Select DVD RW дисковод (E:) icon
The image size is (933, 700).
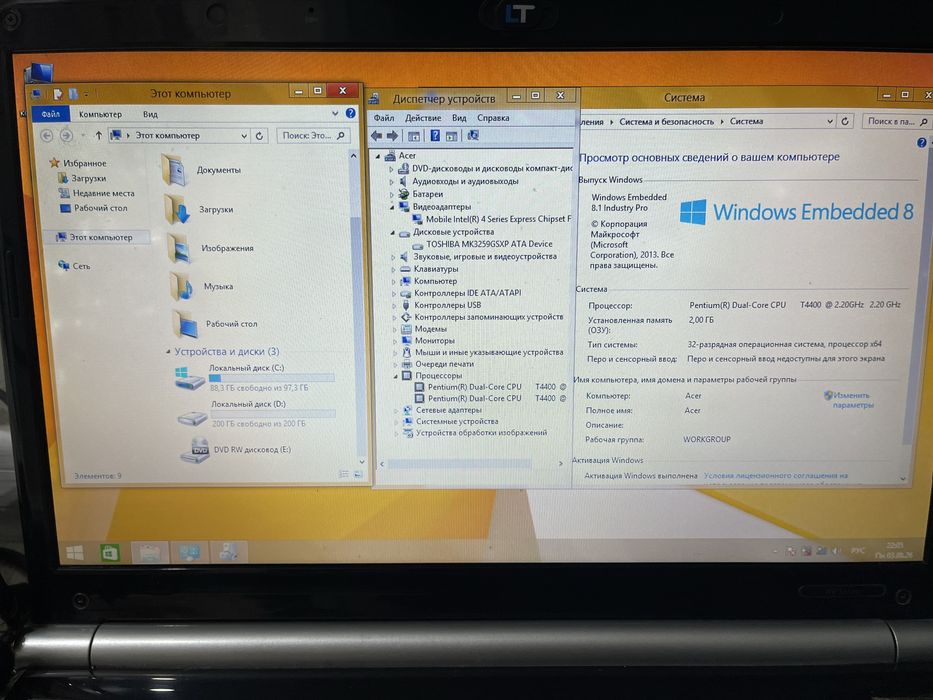195,451
